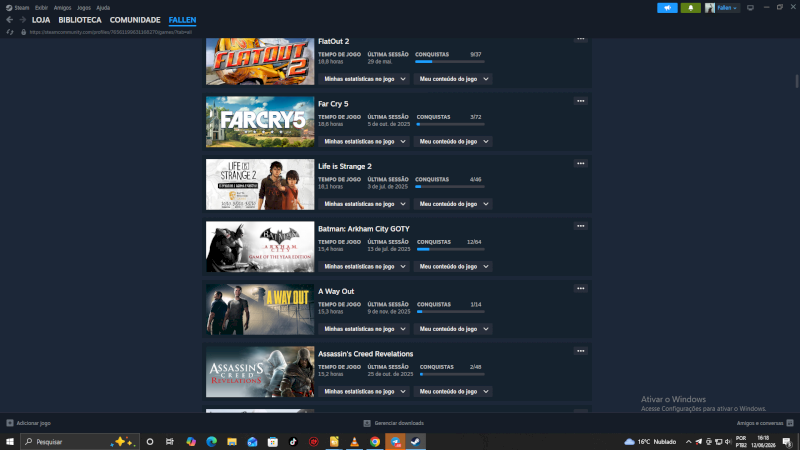The width and height of the screenshot is (800, 450).
Task: Expand FlatOut 2 Meu conteúdo do jogo
Action: click(x=453, y=79)
